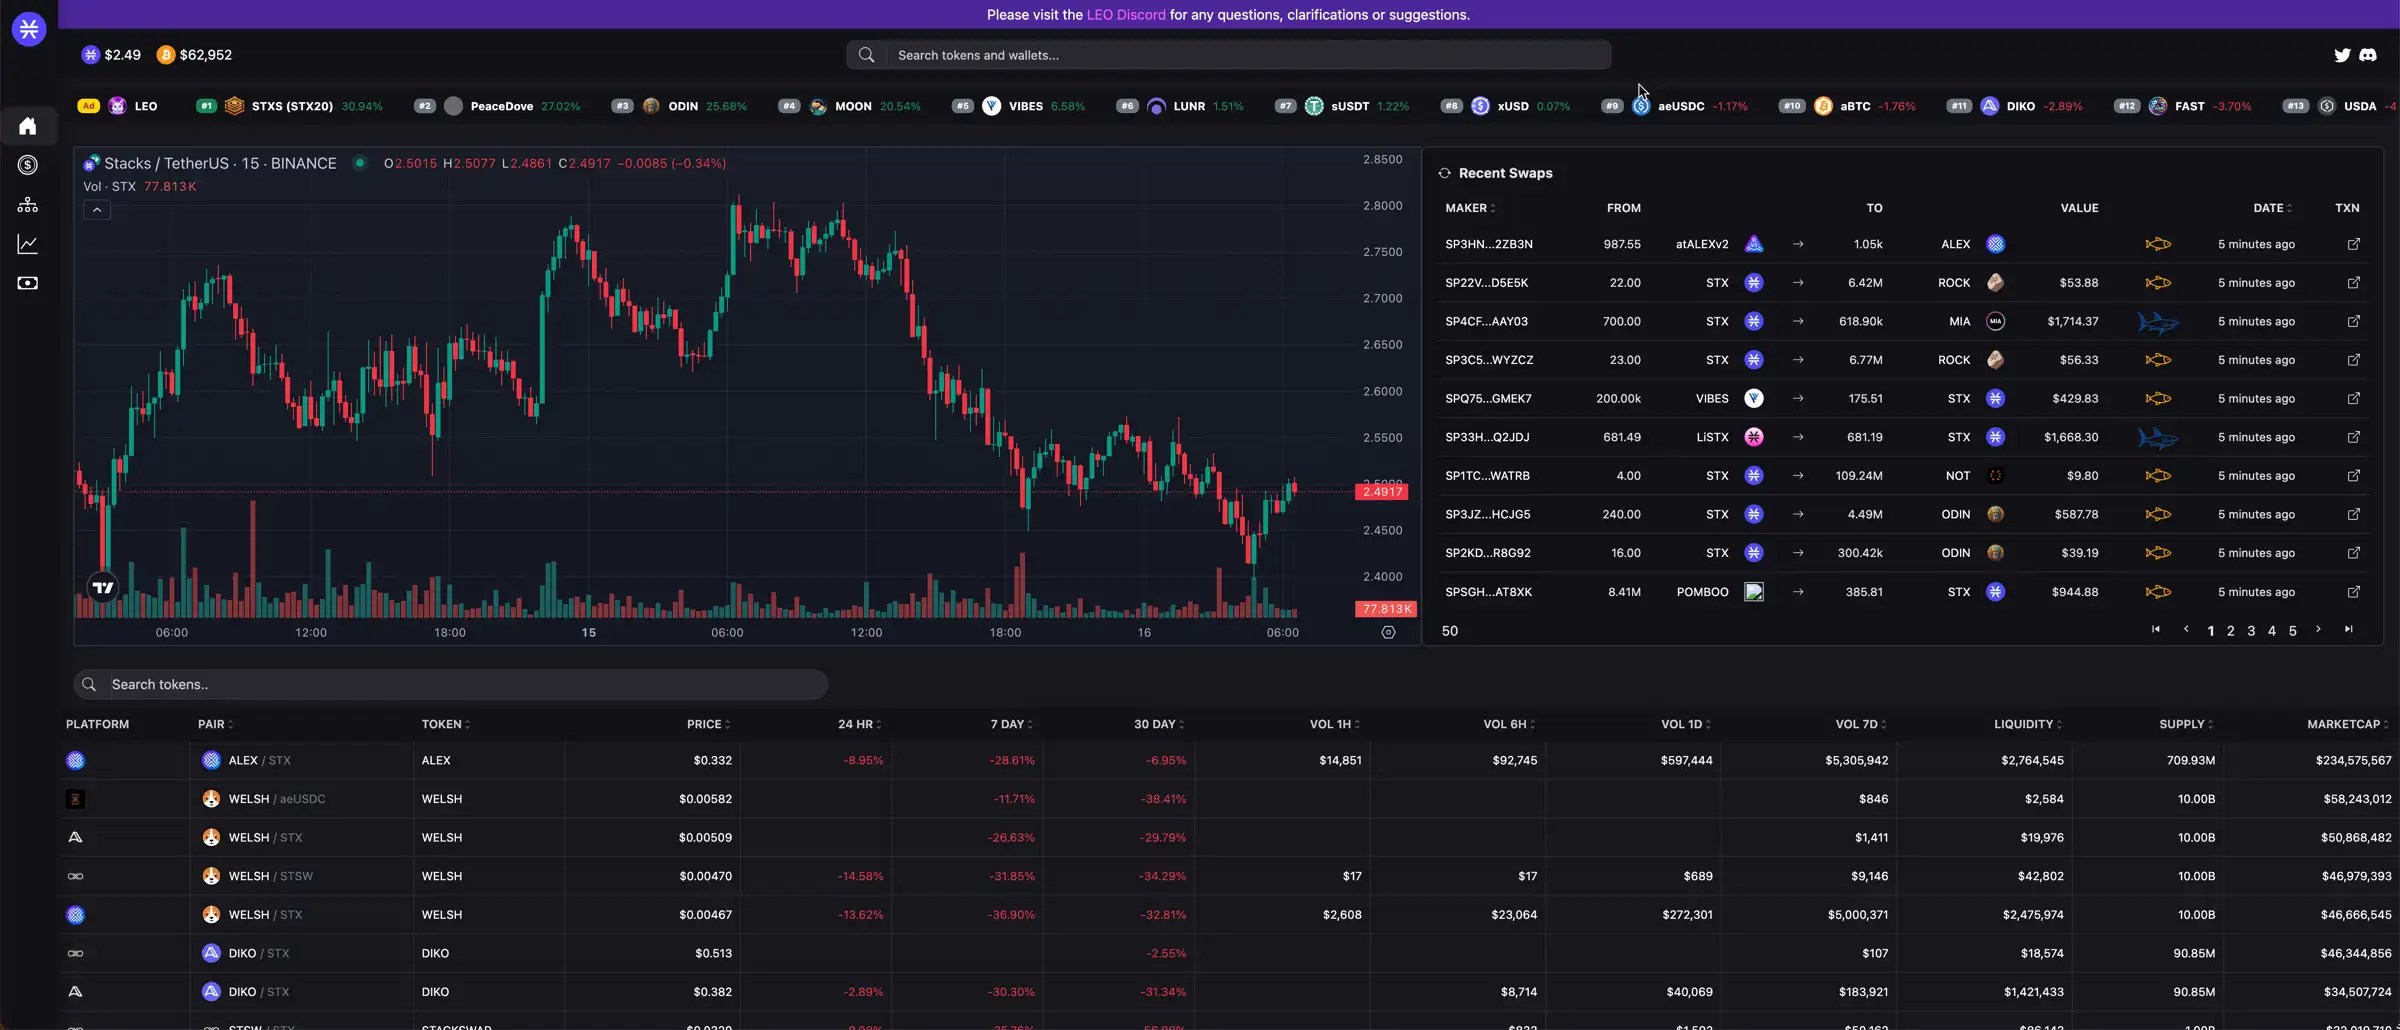Open the Discord icon in header
Image resolution: width=2400 pixels, height=1030 pixels.
click(x=2368, y=55)
